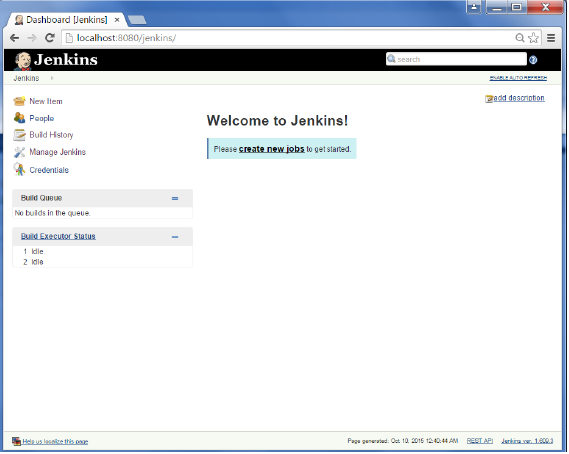The image size is (569, 454).
Task: Open the New Item link
Action: click(46, 101)
